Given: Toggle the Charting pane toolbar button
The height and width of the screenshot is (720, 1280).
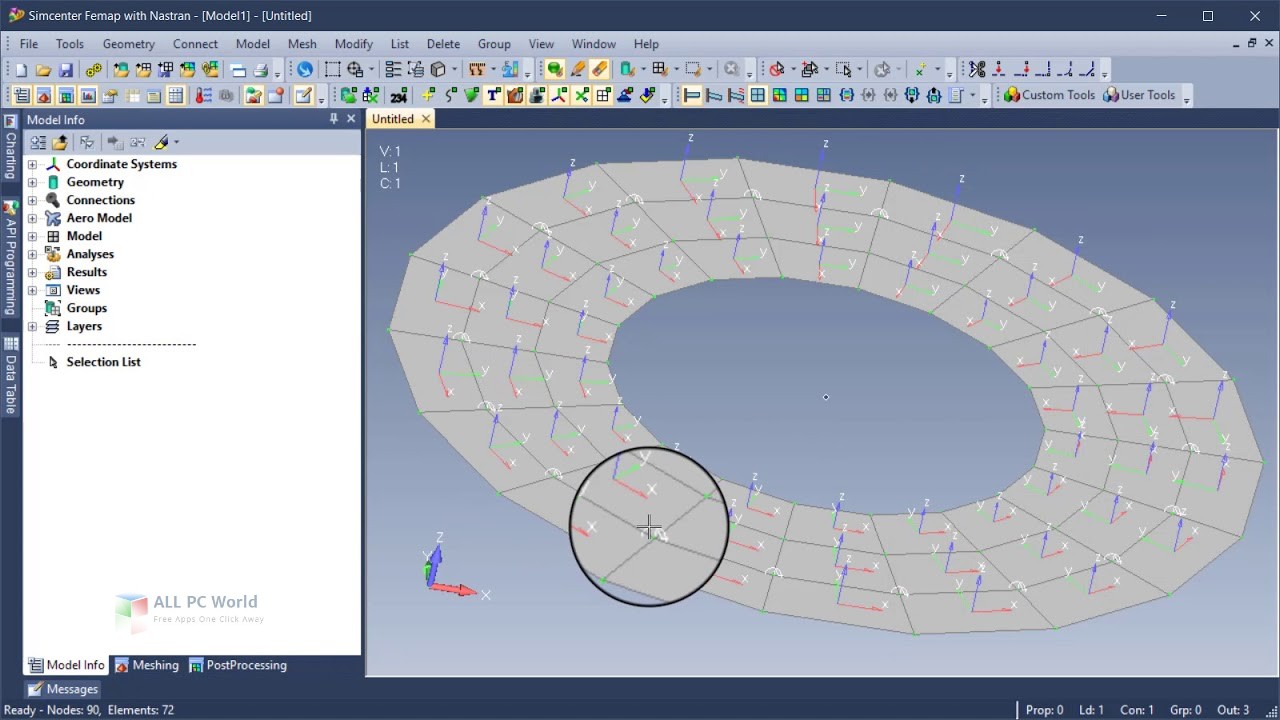Looking at the screenshot, I should click(x=88, y=95).
